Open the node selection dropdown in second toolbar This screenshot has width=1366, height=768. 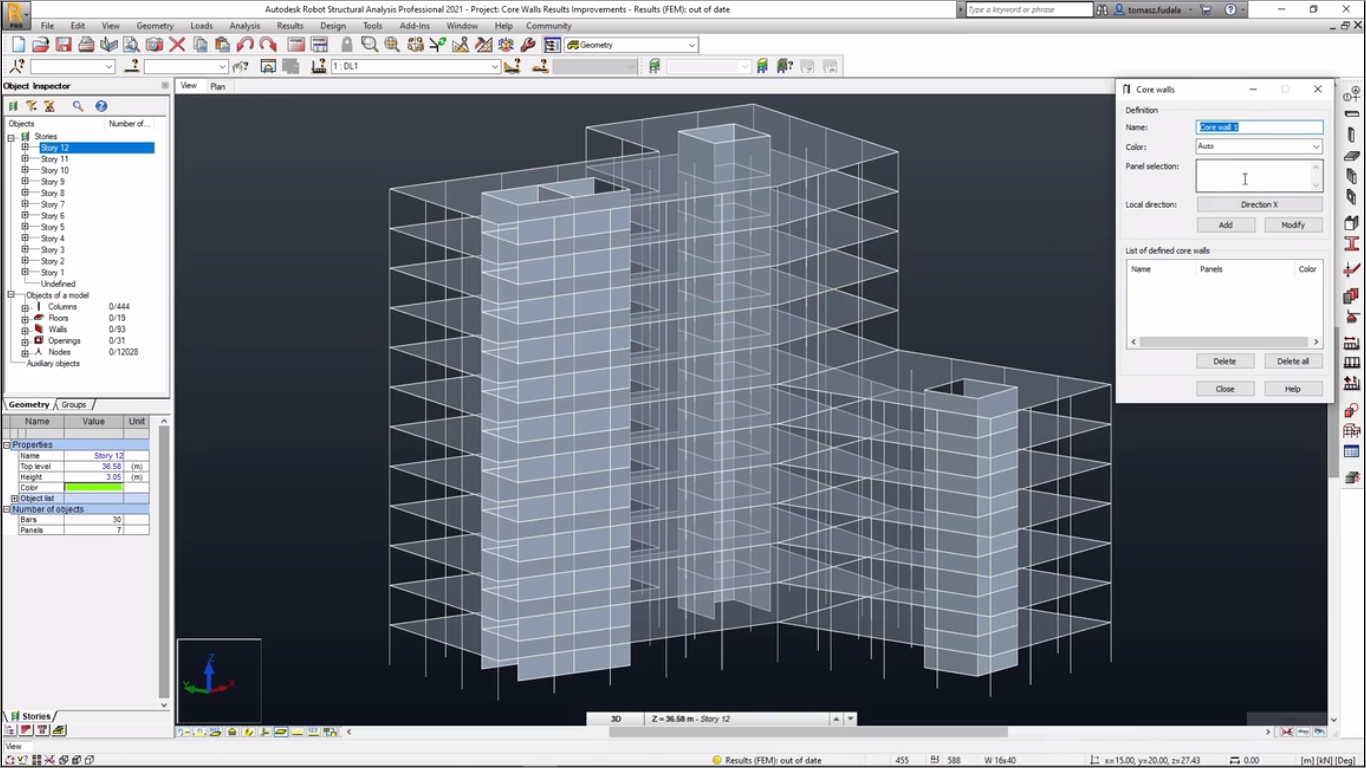[108, 66]
